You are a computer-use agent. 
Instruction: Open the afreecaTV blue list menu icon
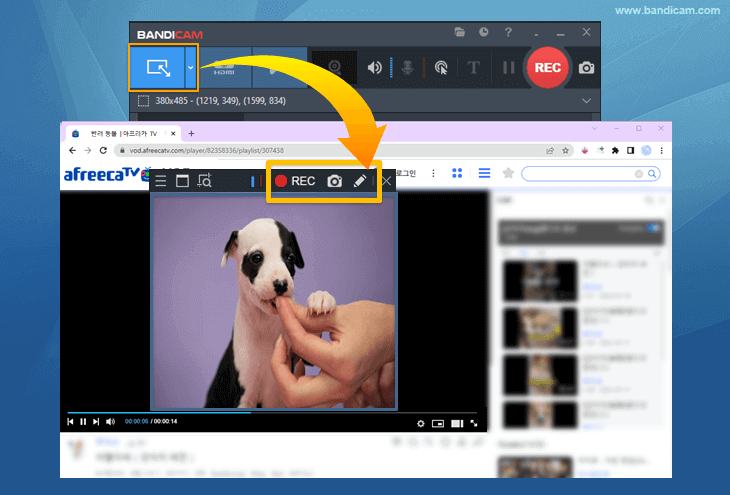(x=484, y=173)
